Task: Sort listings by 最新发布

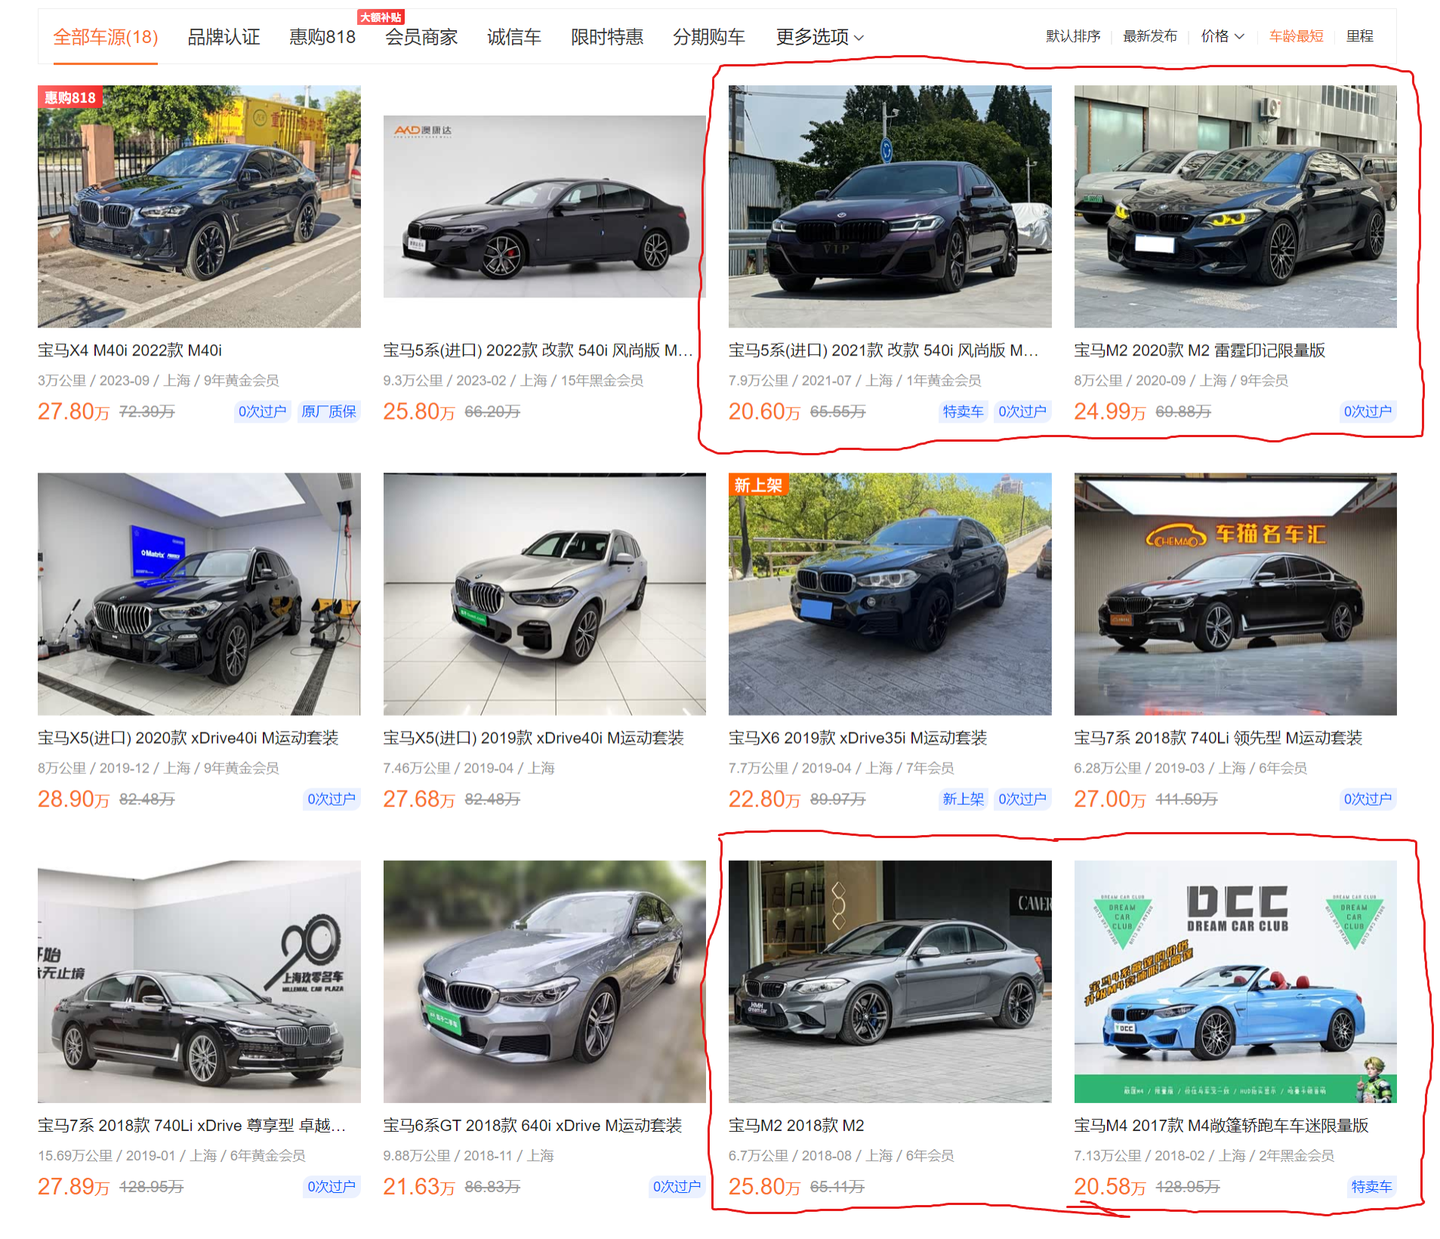Action: click(1150, 36)
